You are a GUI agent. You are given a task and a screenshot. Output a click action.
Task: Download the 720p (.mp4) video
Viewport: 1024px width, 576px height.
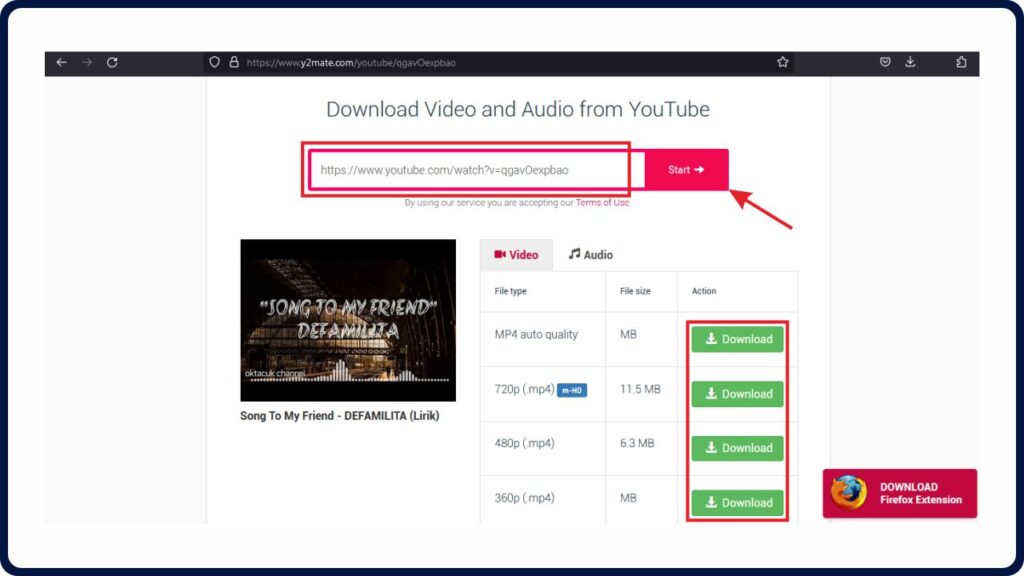coord(737,394)
